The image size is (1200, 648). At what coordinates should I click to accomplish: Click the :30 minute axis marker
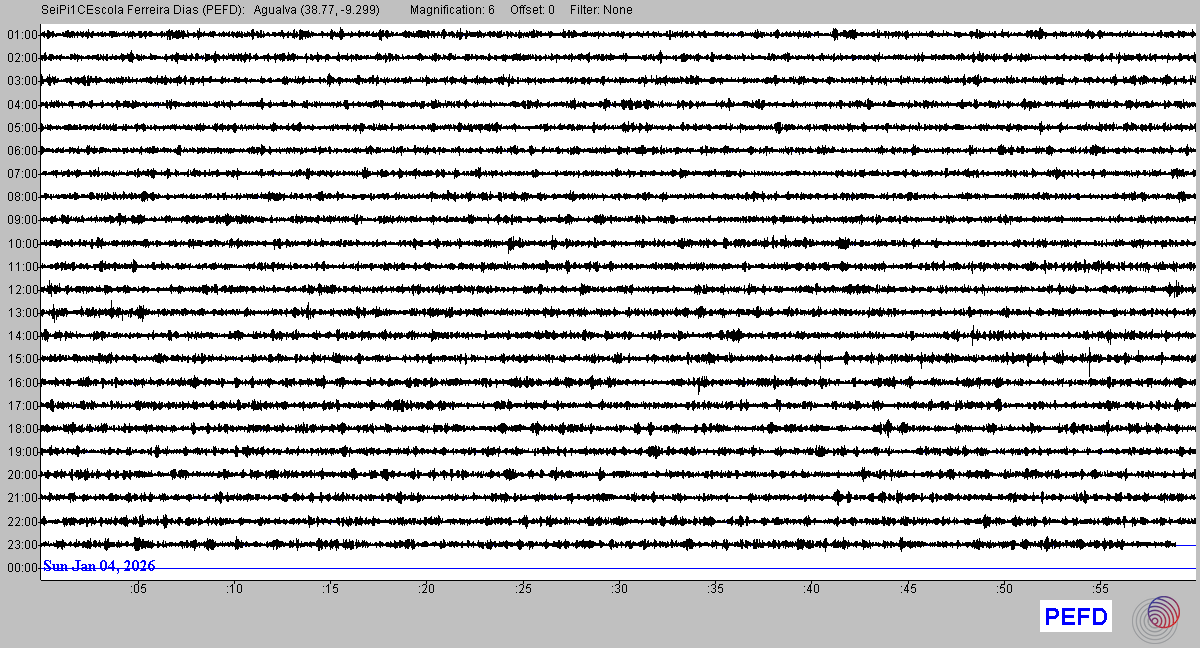click(x=620, y=589)
